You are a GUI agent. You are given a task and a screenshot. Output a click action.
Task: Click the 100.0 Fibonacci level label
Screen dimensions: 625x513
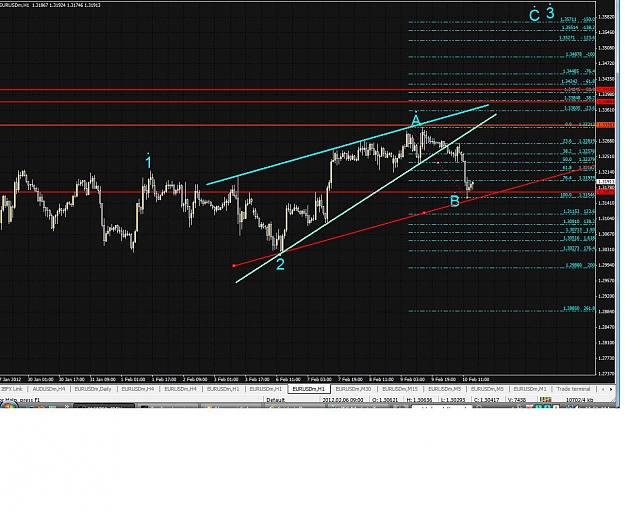[566, 195]
